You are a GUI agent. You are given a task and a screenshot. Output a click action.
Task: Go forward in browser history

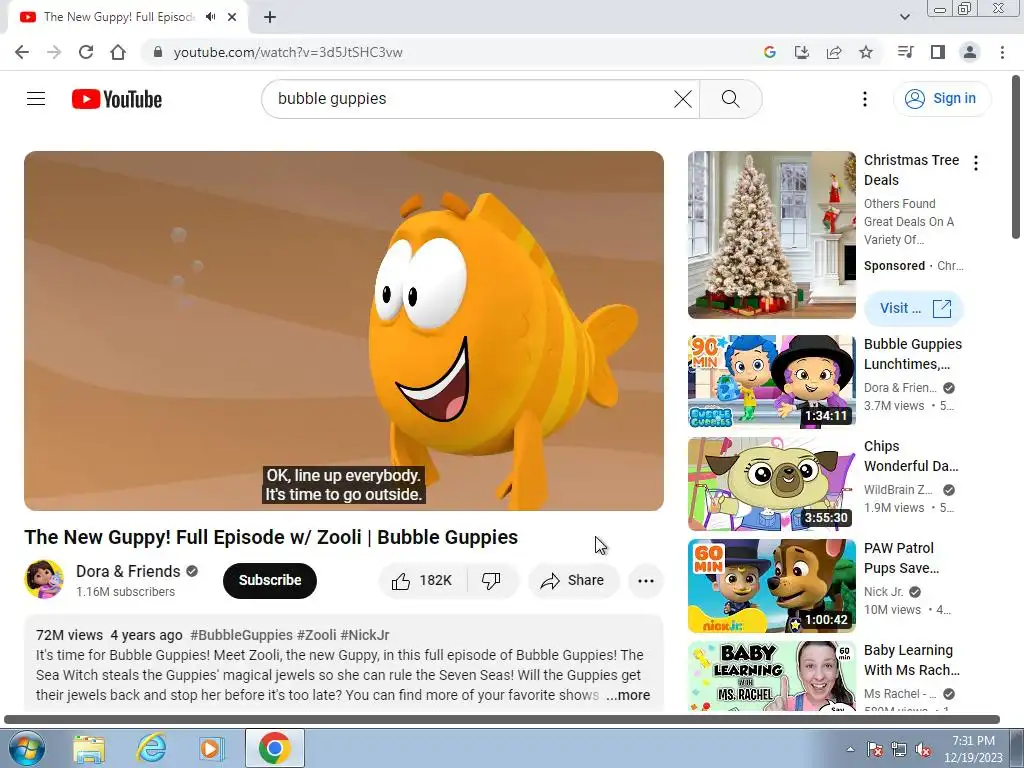(54, 52)
